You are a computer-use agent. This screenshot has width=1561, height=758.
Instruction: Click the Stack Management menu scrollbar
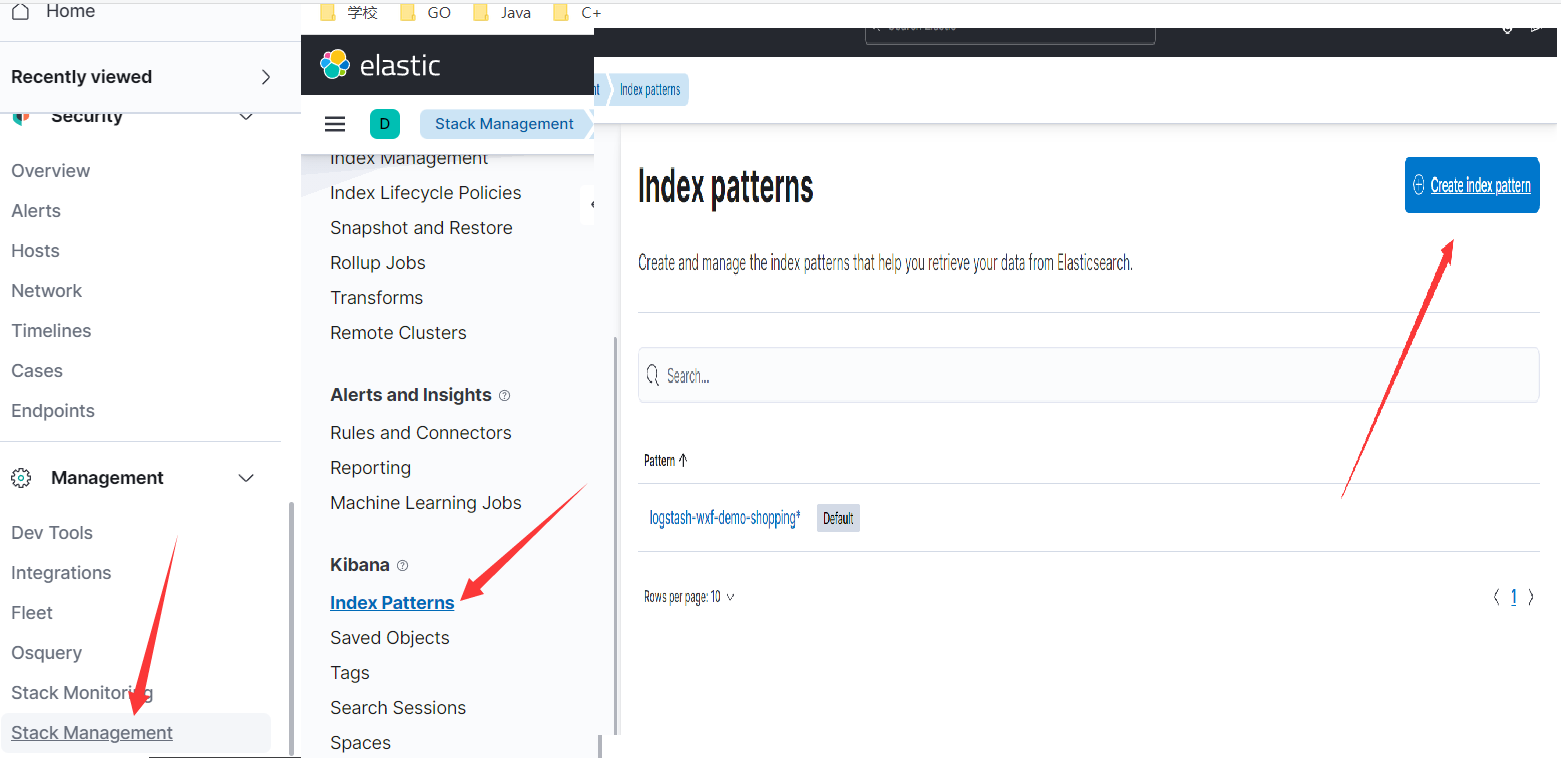[x=616, y=535]
